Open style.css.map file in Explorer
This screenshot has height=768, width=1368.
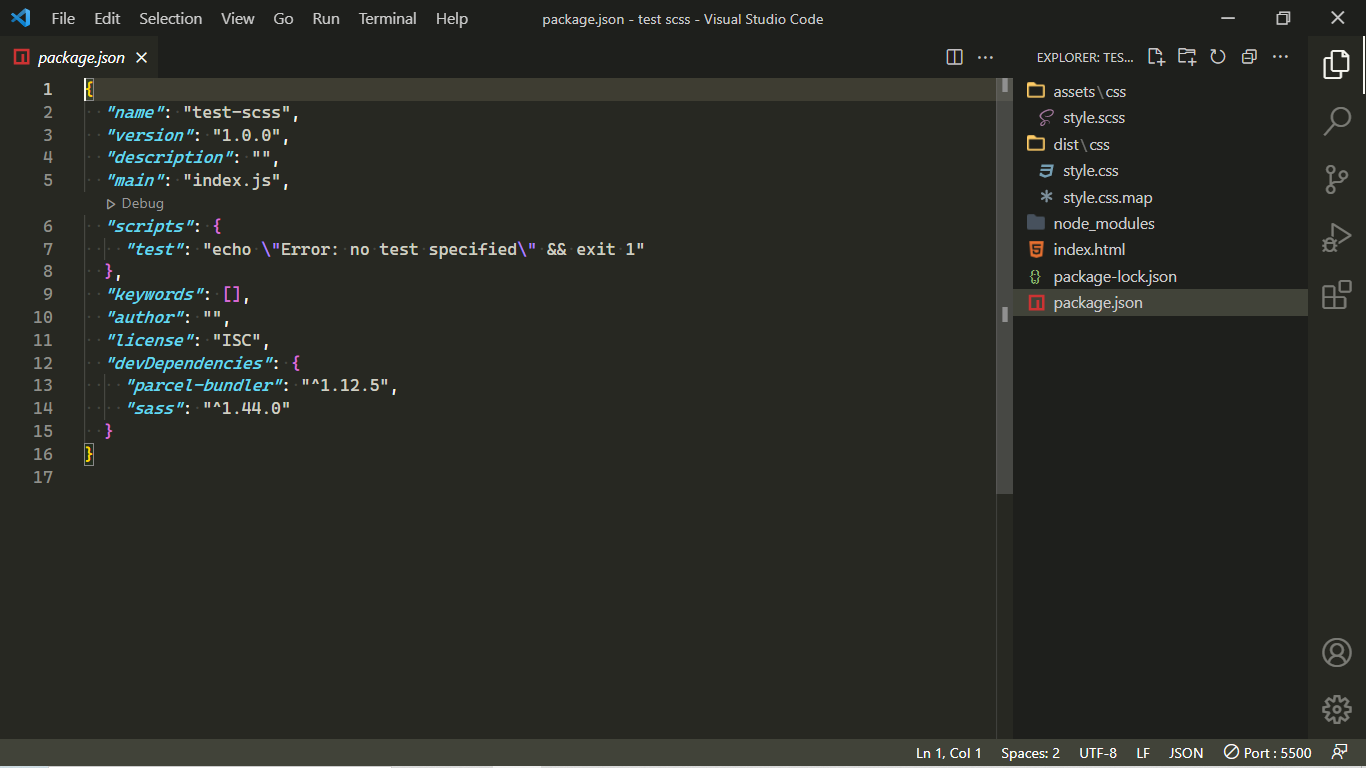[x=1160, y=197]
